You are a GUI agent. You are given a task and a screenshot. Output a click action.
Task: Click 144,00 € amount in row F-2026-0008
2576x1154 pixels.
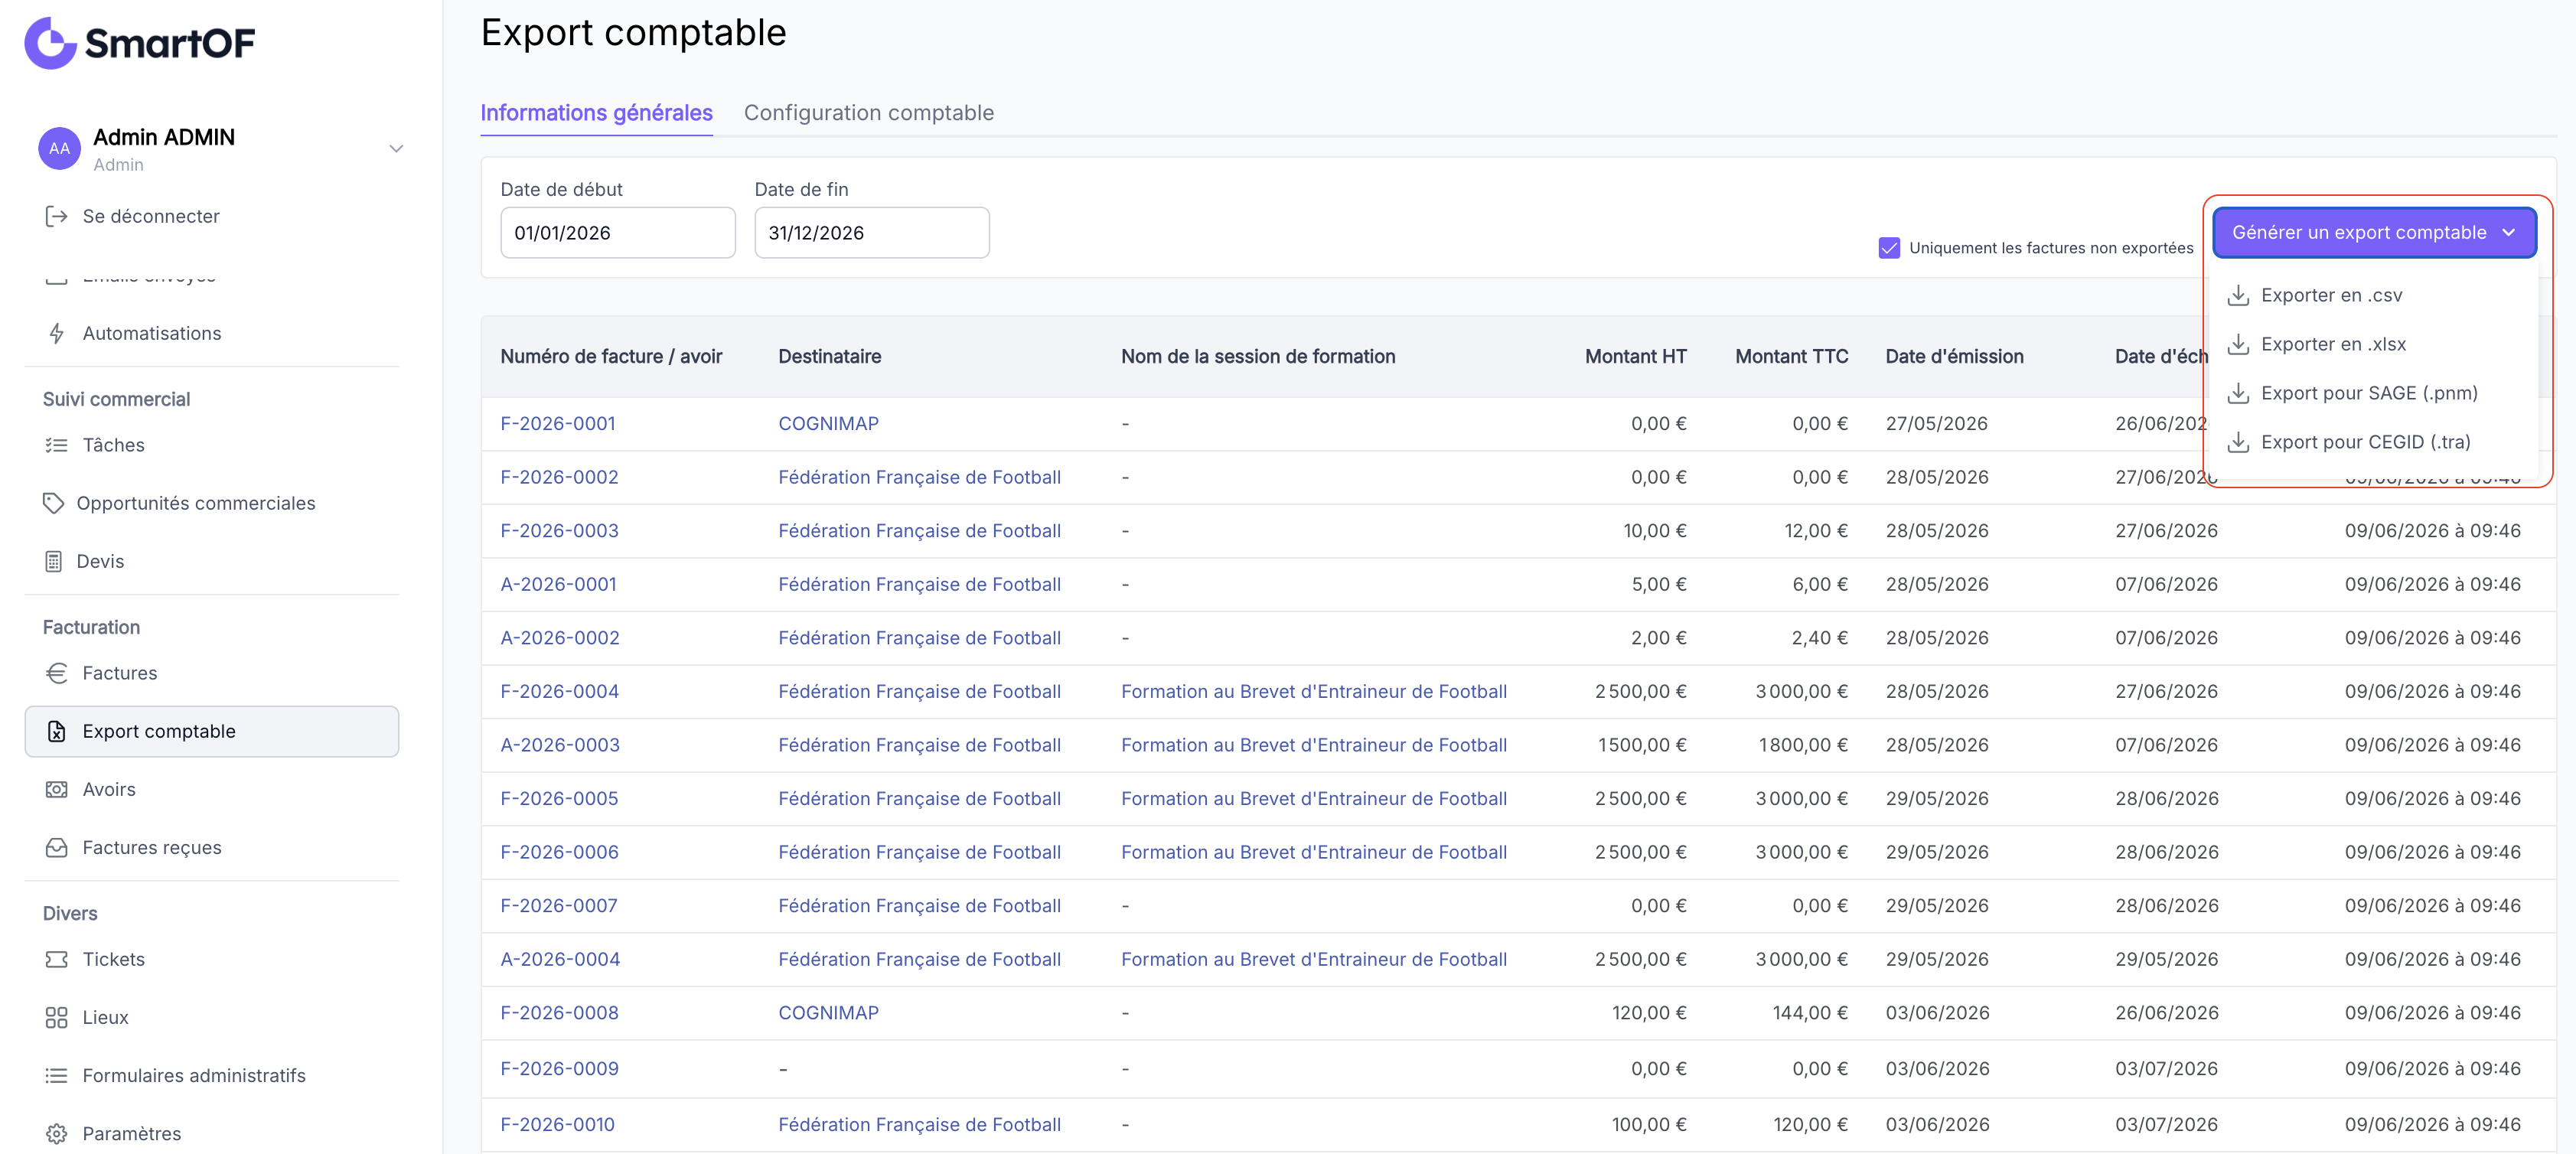(x=1809, y=1013)
